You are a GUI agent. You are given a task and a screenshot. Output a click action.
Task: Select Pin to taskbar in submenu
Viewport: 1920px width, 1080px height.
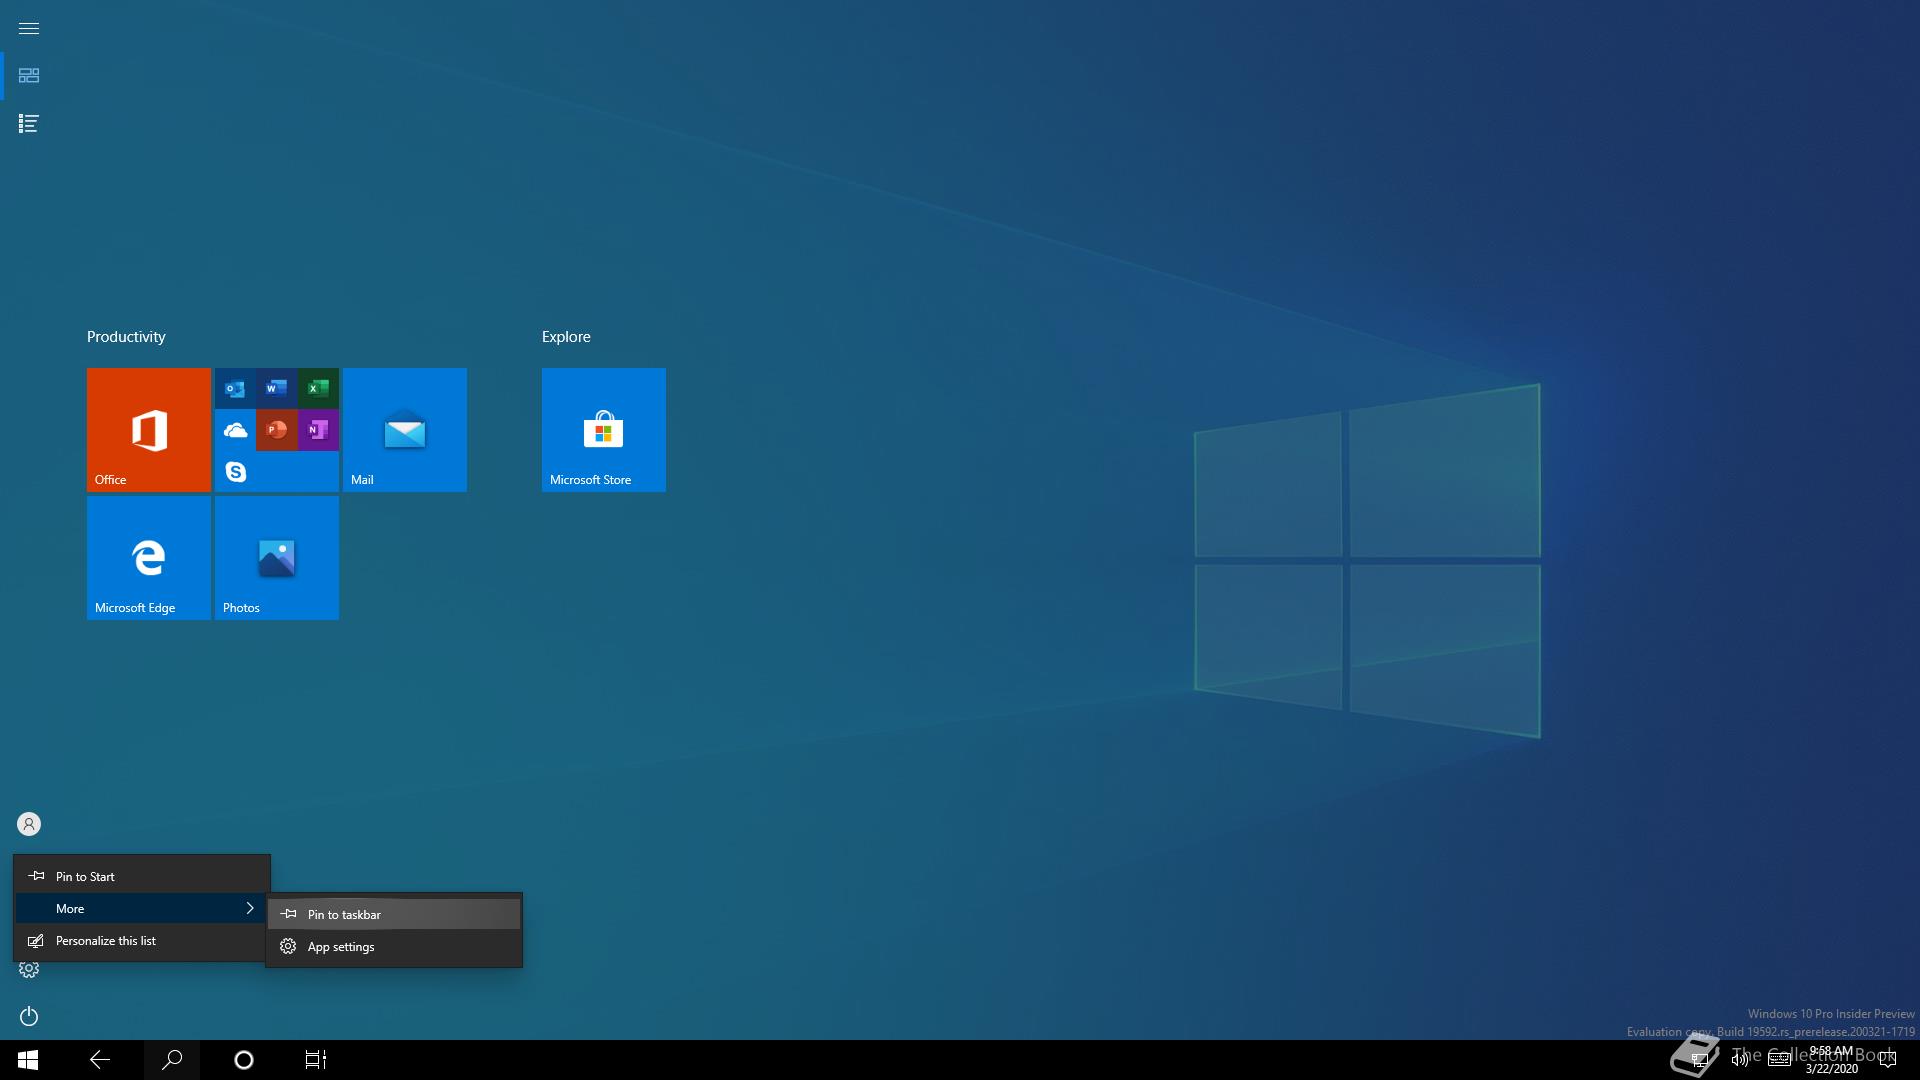[x=394, y=914]
